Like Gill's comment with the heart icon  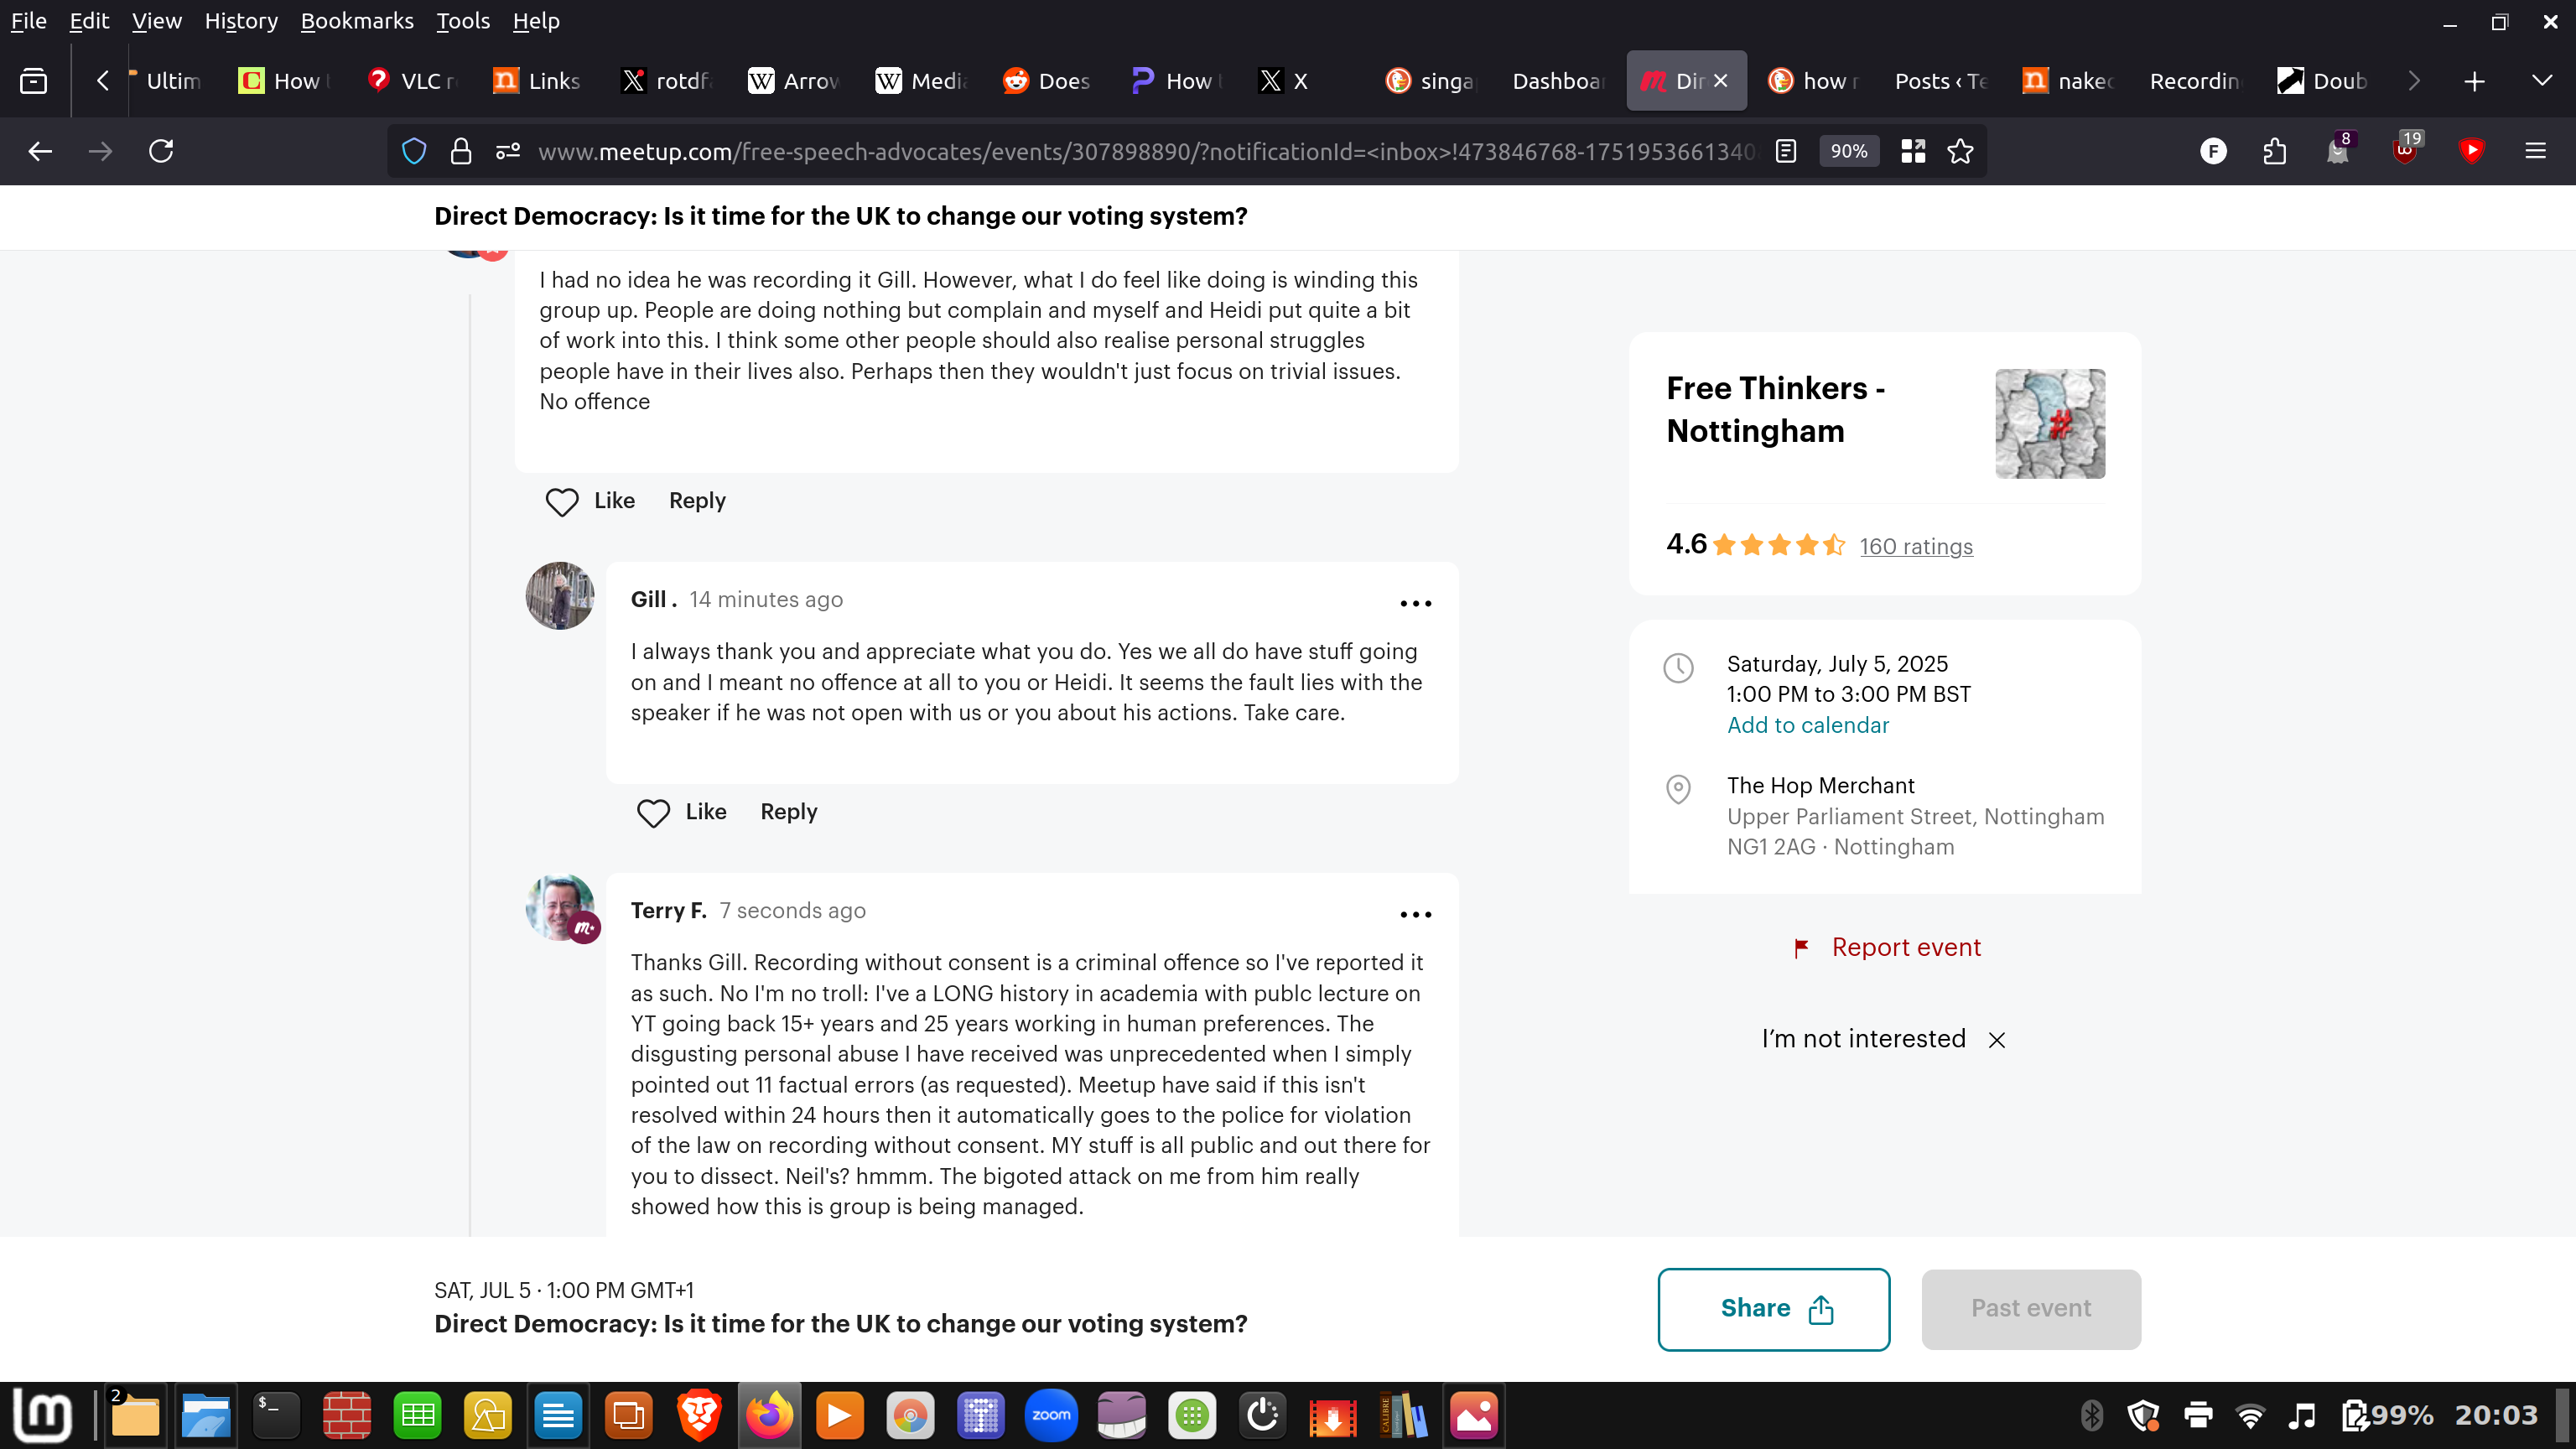coord(653,813)
